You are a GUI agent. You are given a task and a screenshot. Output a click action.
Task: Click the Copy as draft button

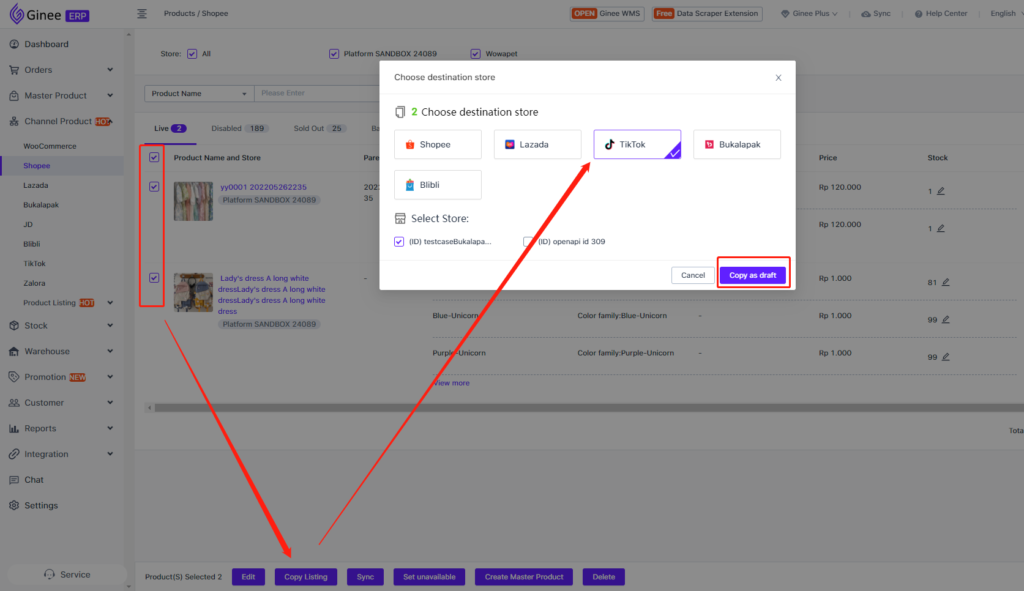(753, 275)
